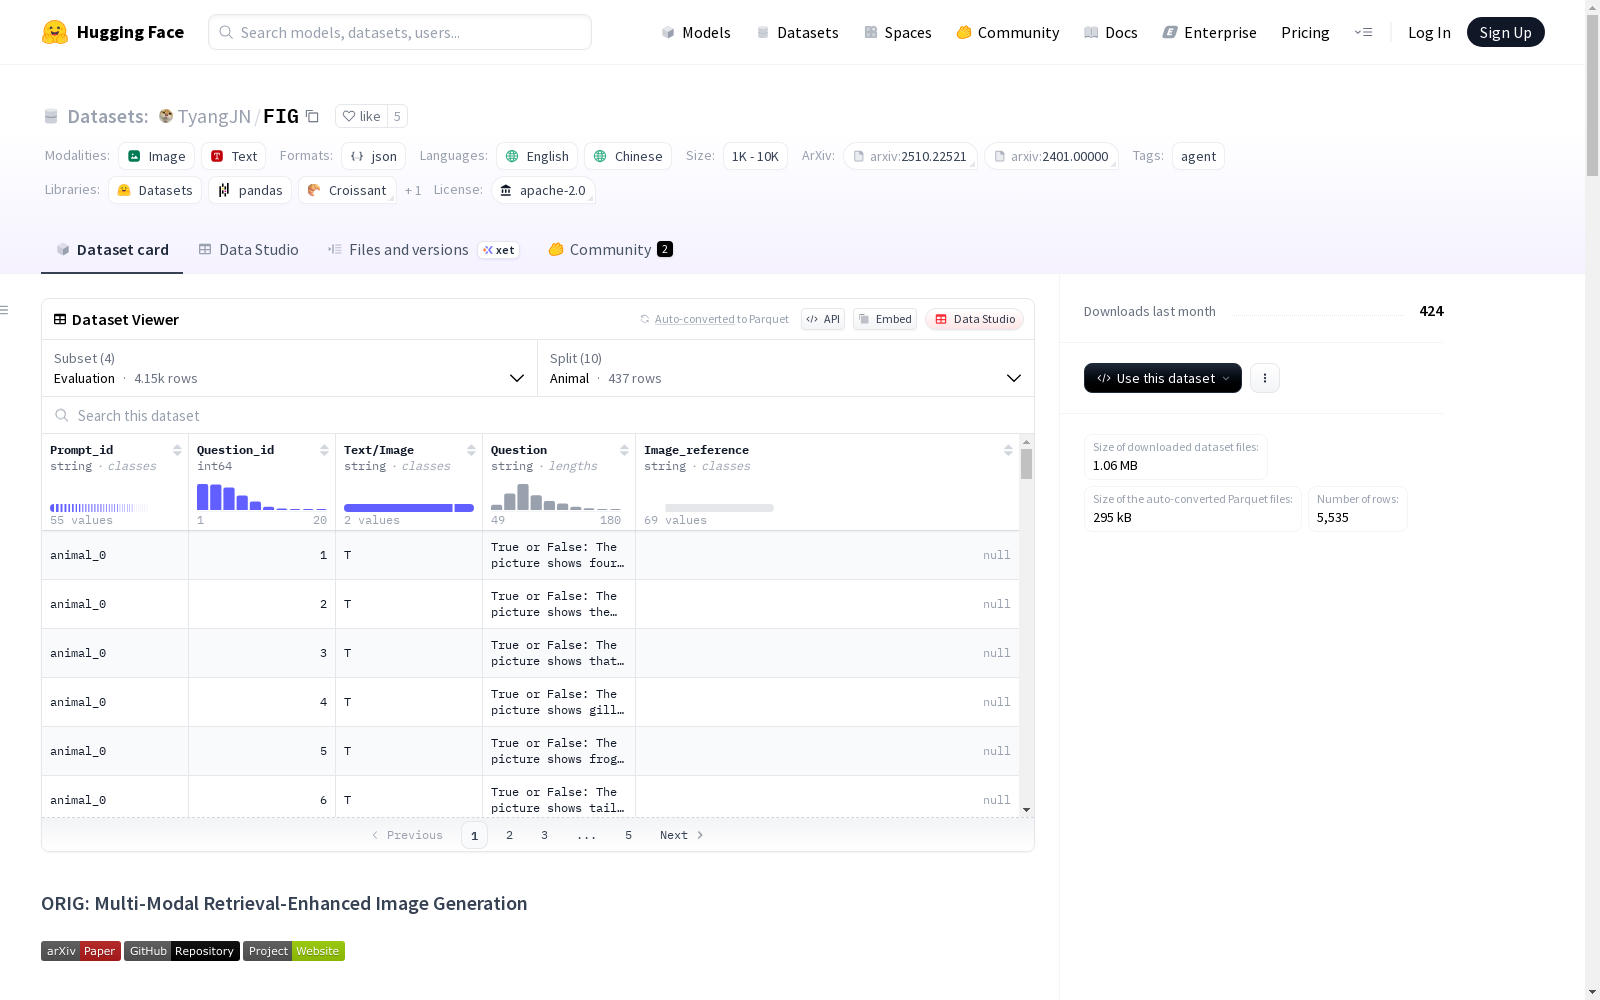The width and height of the screenshot is (1600, 1000).
Task: Filter by Image modality tag
Action: (156, 156)
